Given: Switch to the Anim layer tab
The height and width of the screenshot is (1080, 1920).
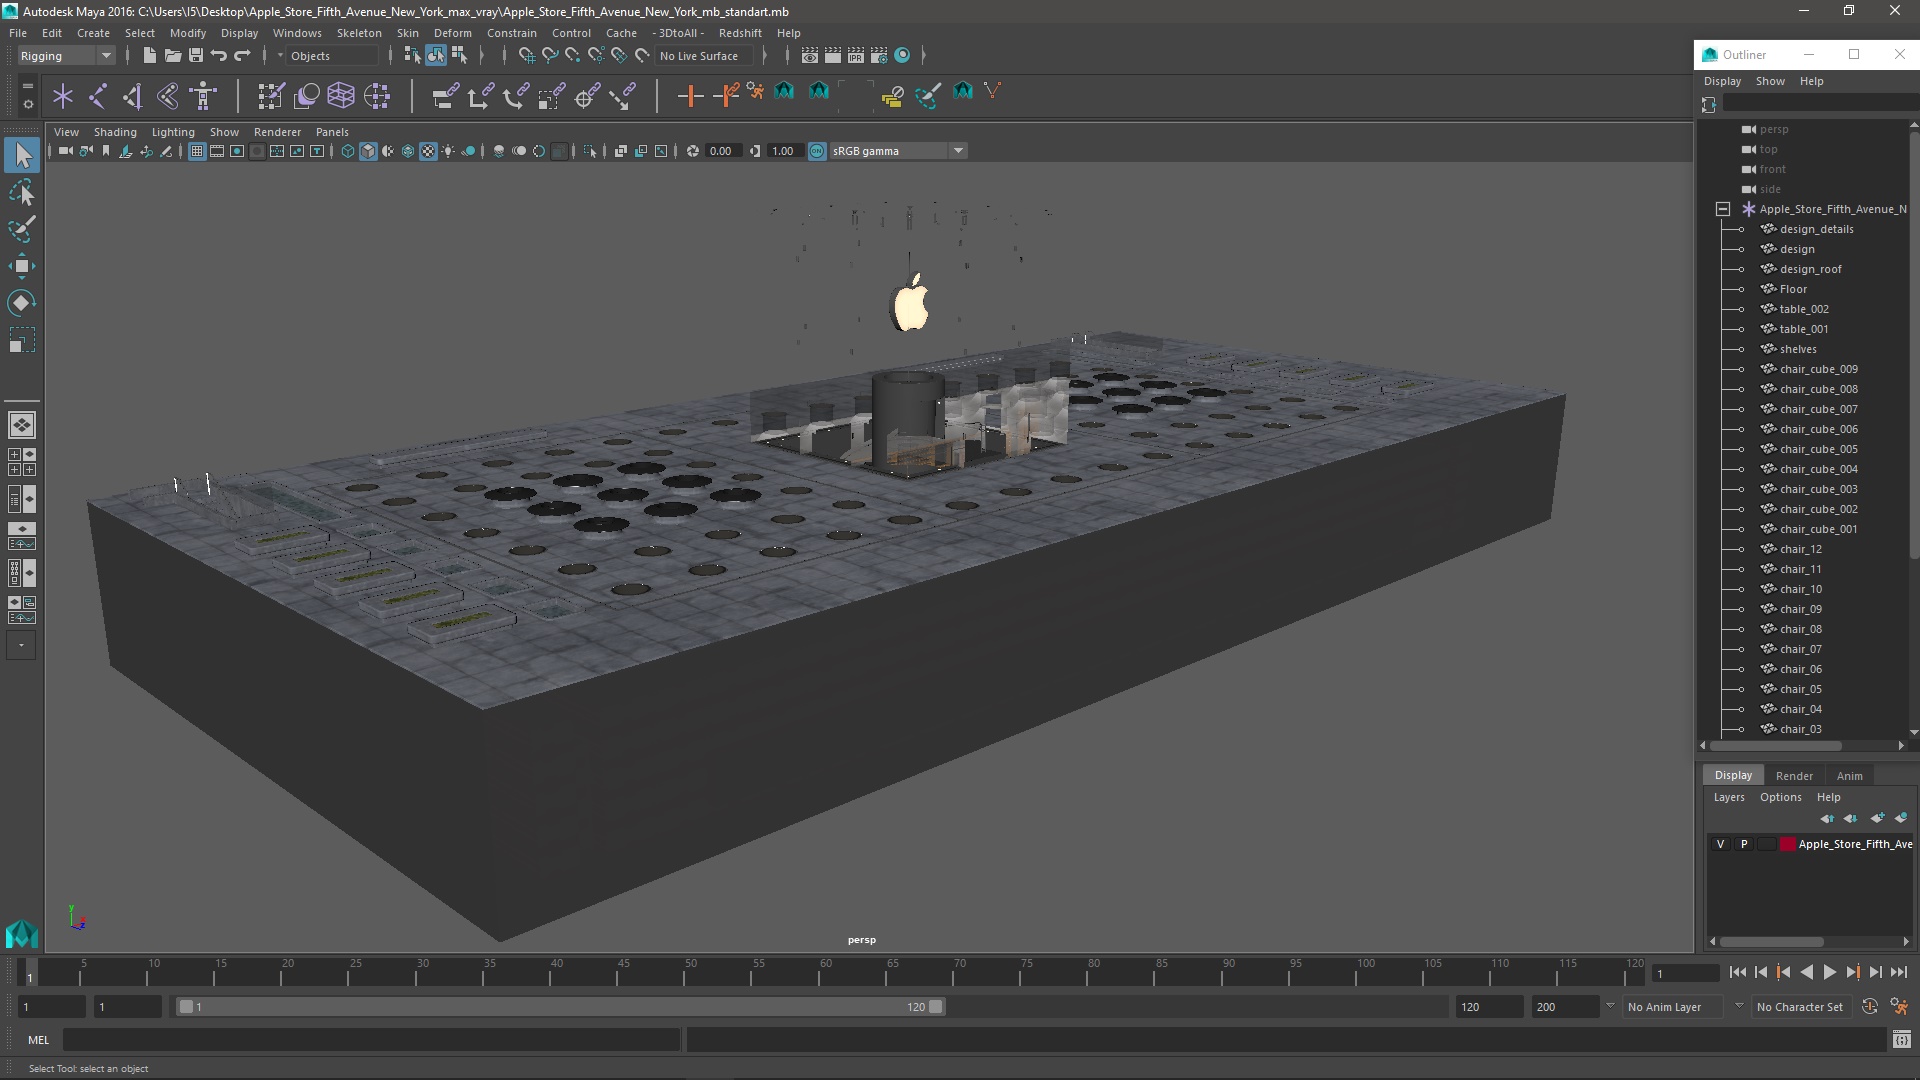Looking at the screenshot, I should click(x=1849, y=776).
